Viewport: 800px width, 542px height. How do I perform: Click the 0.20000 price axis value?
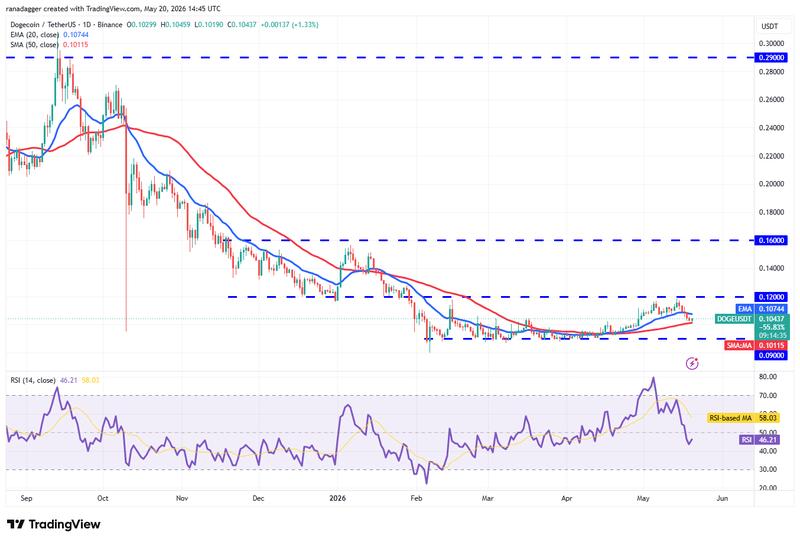pos(771,184)
